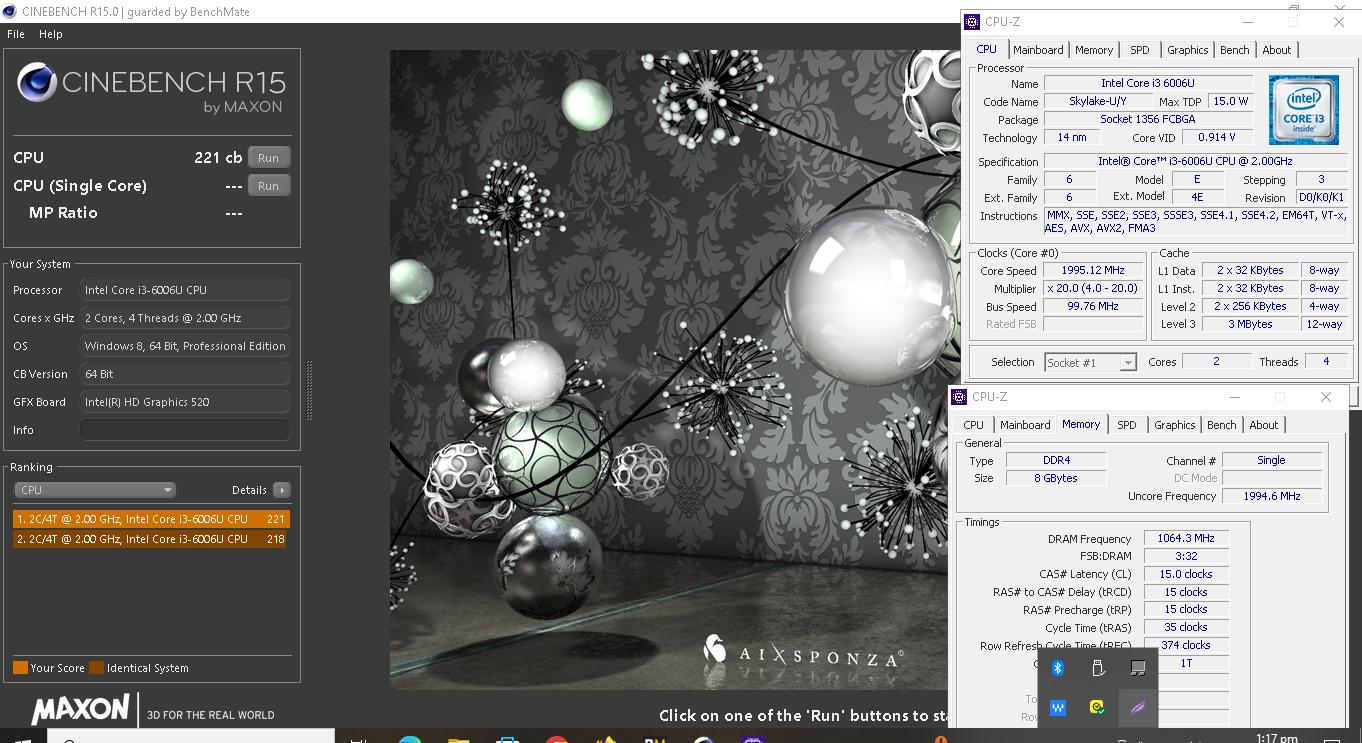Click the memory Type value DDR4
The height and width of the screenshot is (743, 1362).
tap(1056, 460)
